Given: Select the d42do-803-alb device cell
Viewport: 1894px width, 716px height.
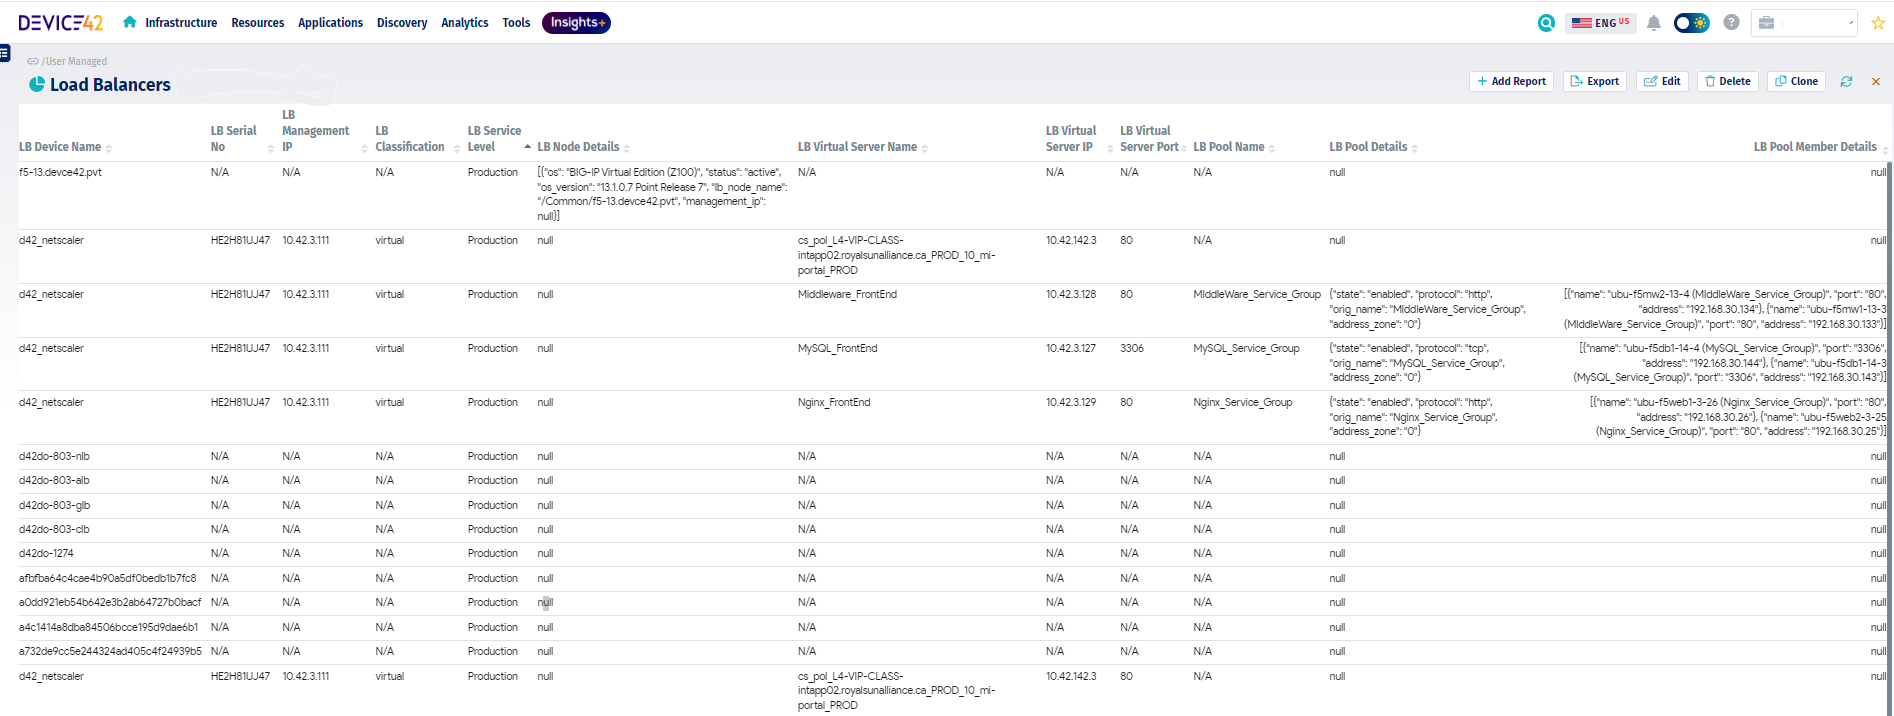Looking at the screenshot, I should pyautogui.click(x=54, y=480).
